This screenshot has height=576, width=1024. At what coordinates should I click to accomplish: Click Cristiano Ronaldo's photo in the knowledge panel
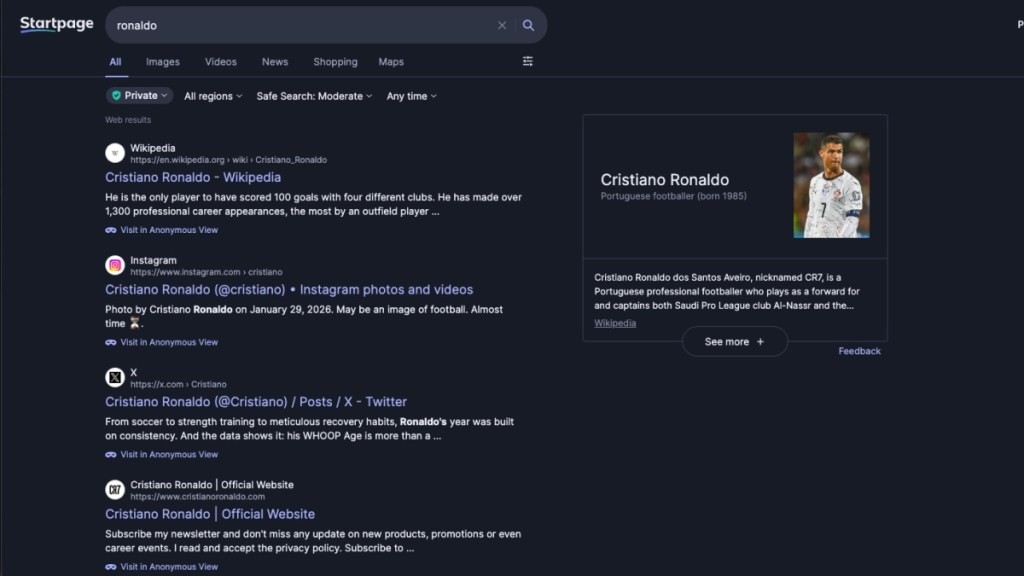click(831, 184)
